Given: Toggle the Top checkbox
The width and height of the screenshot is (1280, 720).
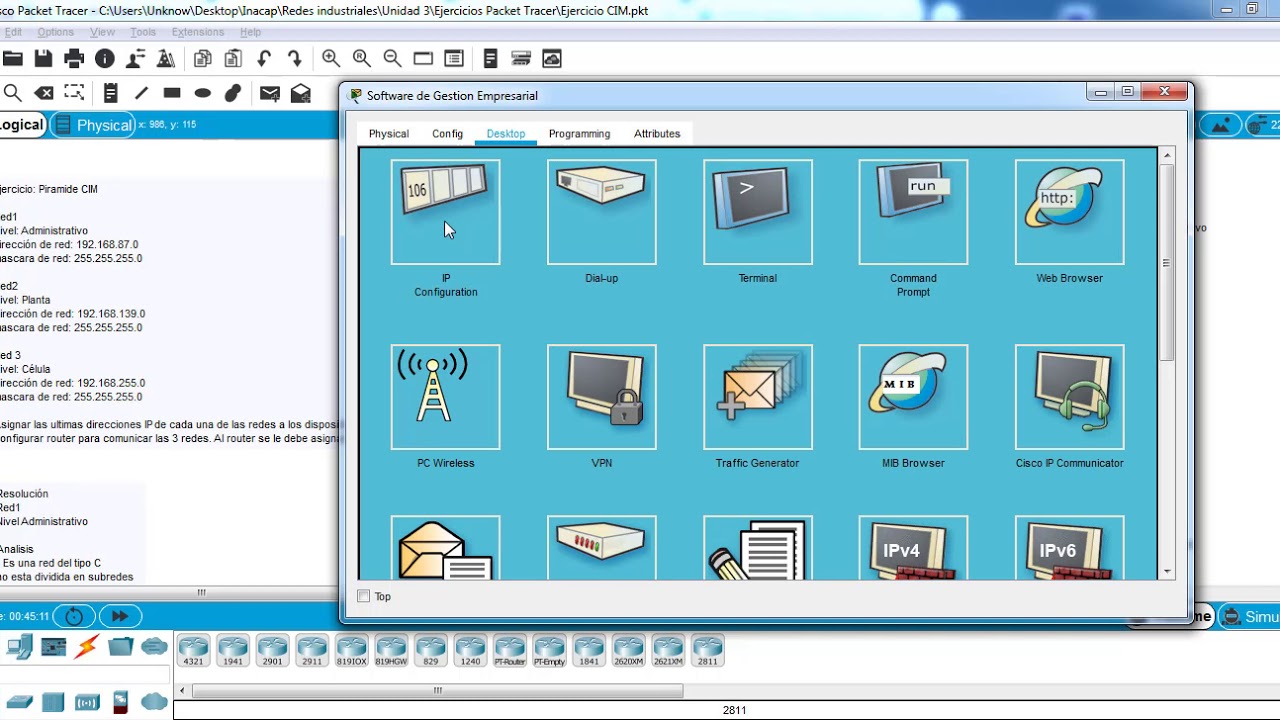Looking at the screenshot, I should click(364, 596).
